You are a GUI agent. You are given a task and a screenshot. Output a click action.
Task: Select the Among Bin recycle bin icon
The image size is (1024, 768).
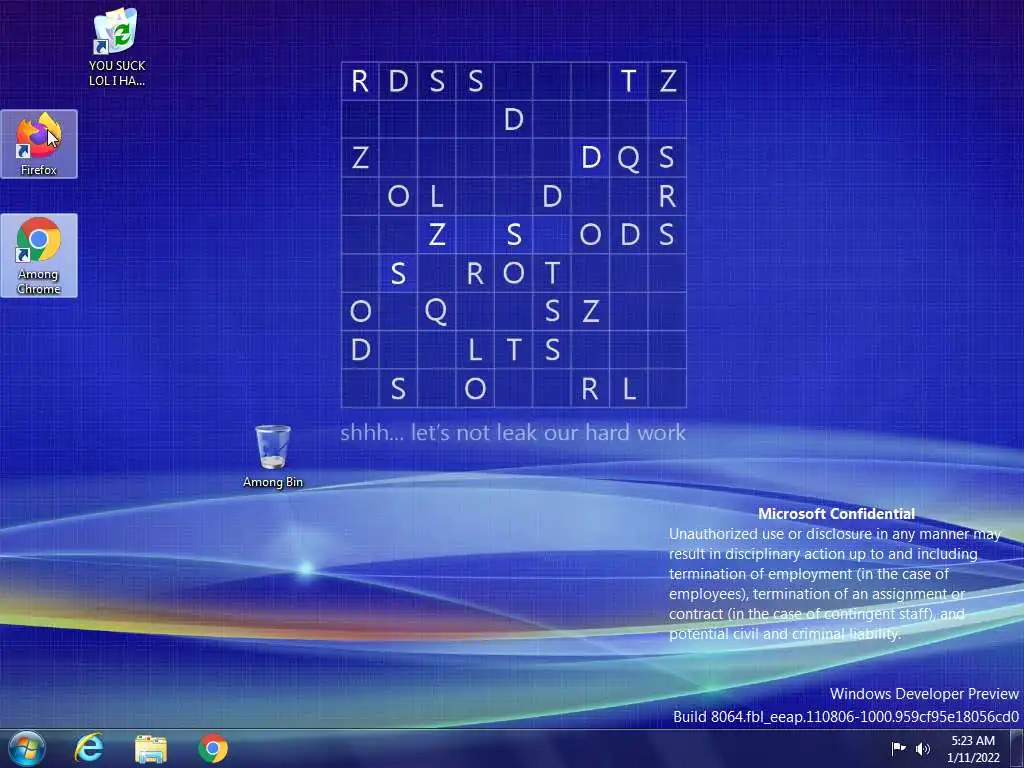(272, 456)
